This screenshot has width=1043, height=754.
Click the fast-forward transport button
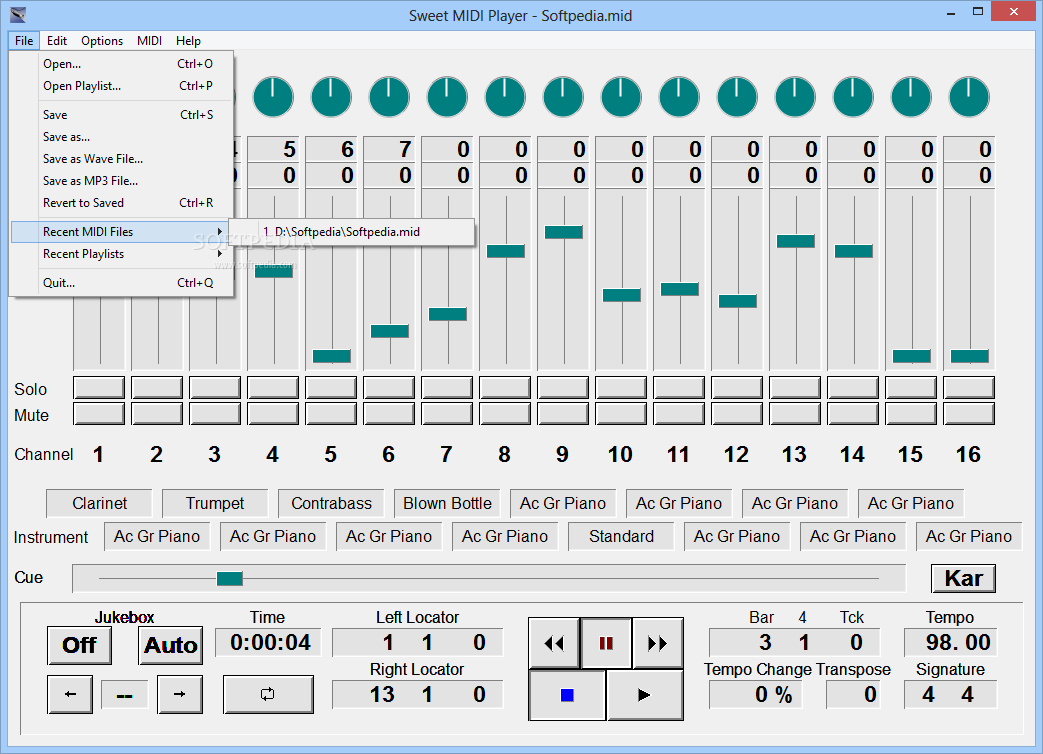(x=657, y=643)
